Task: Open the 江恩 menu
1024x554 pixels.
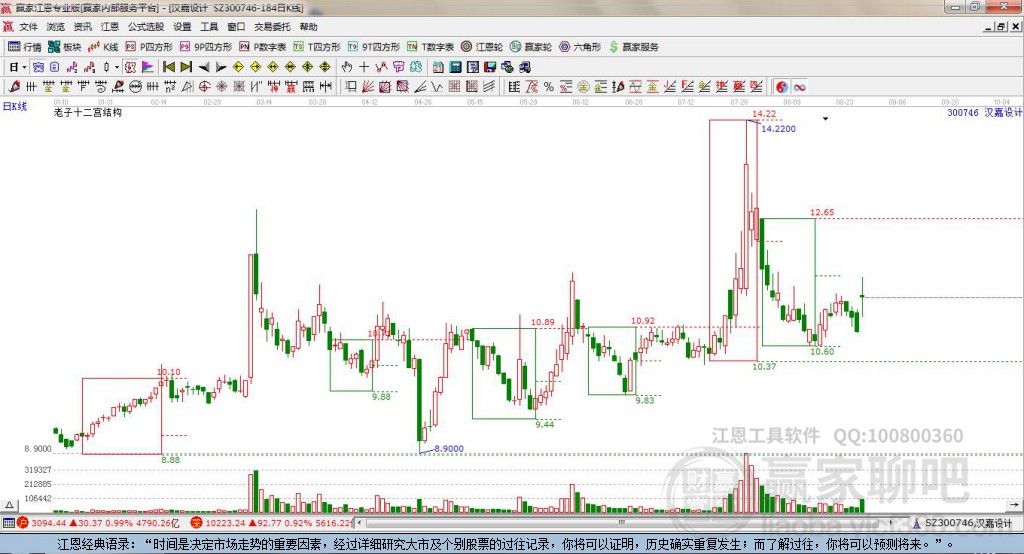Action: click(x=110, y=27)
